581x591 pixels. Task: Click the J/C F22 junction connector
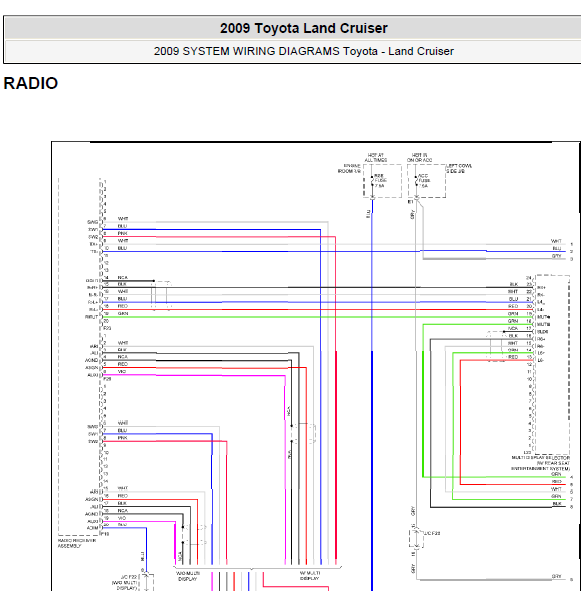(146, 582)
